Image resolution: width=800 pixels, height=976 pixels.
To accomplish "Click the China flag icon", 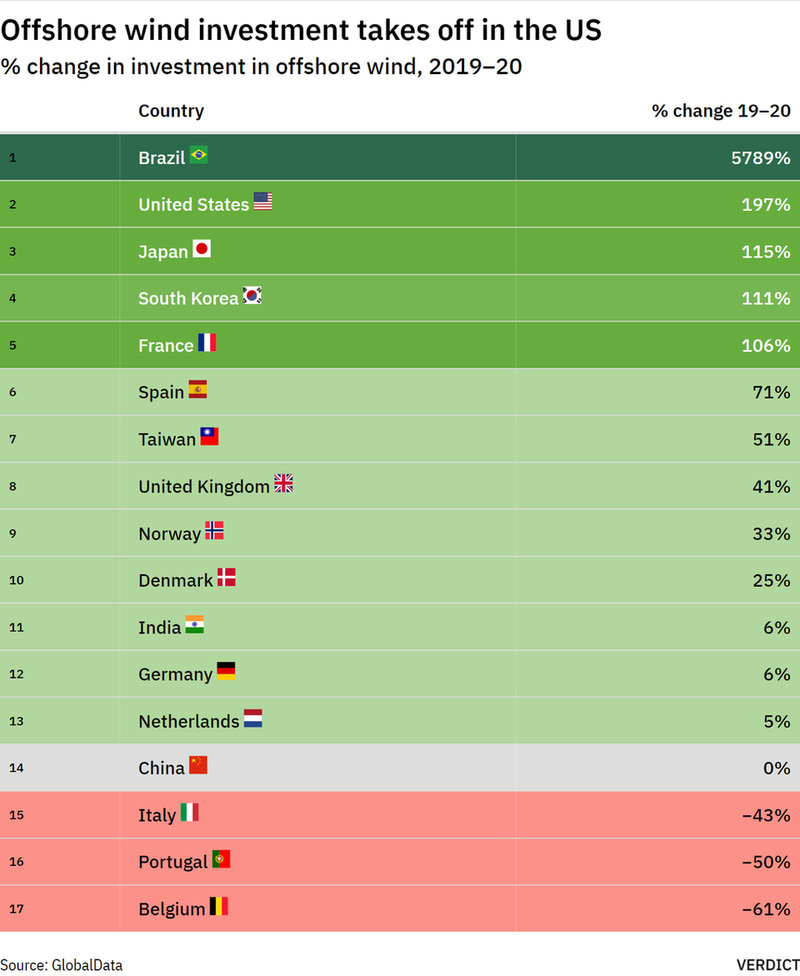I will tap(198, 765).
